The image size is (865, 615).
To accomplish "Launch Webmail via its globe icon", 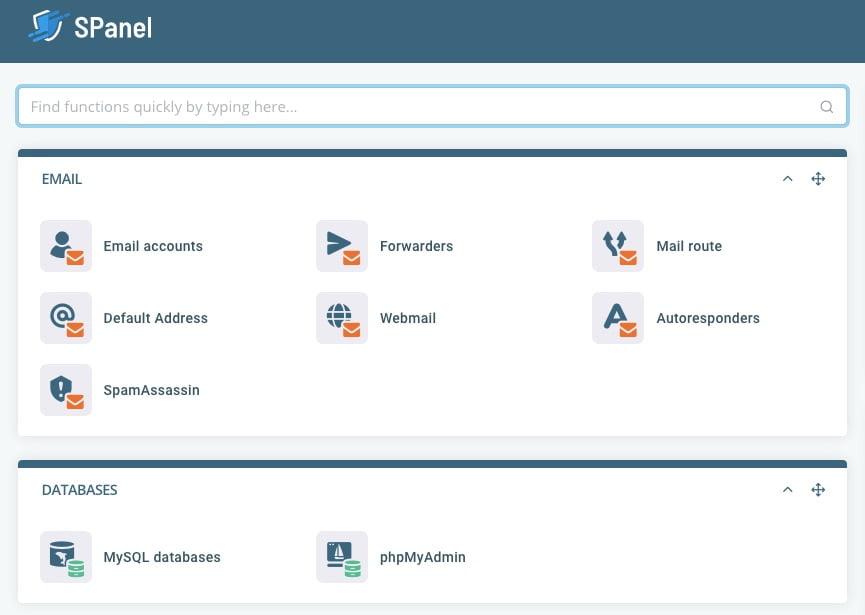I will click(x=342, y=318).
